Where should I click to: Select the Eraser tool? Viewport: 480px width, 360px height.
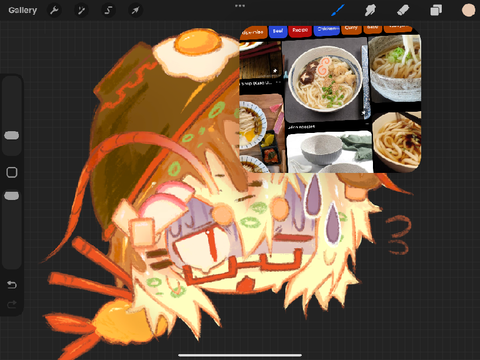tap(403, 10)
